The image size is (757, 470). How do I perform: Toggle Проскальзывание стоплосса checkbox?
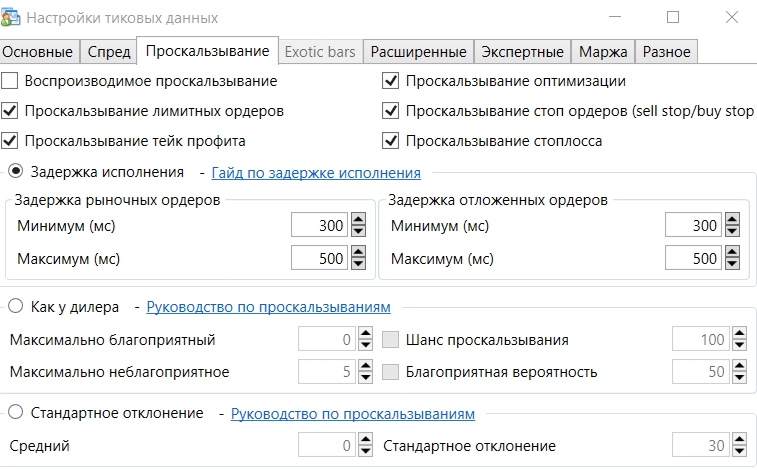coord(390,141)
